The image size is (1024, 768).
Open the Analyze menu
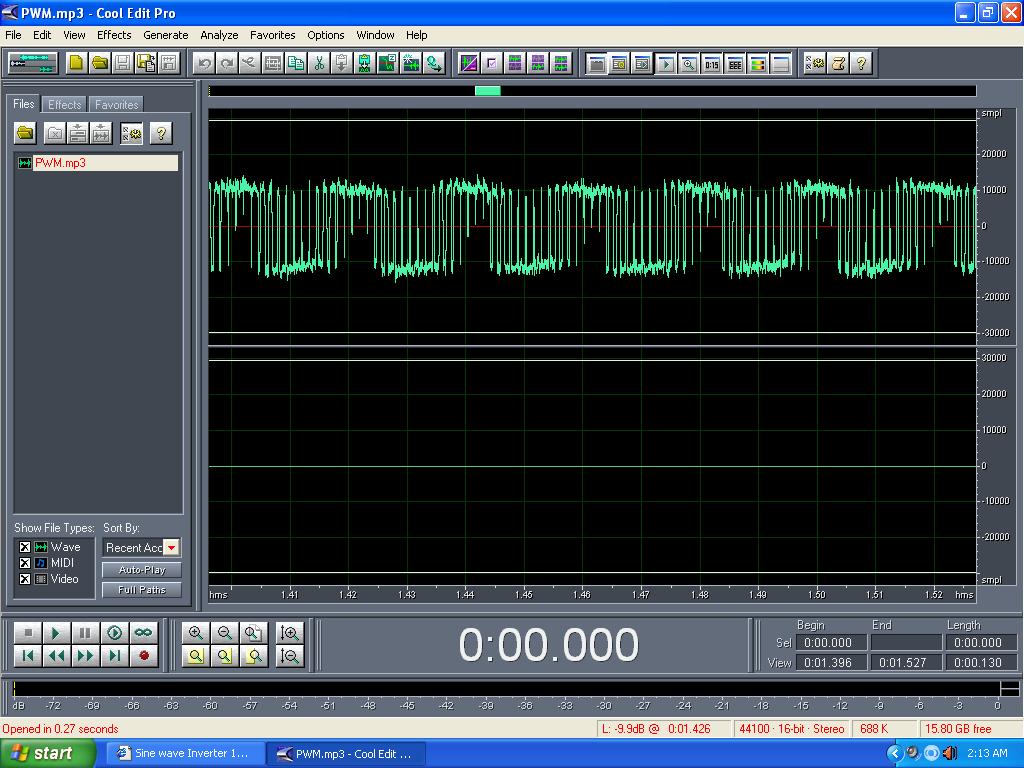pyautogui.click(x=219, y=35)
